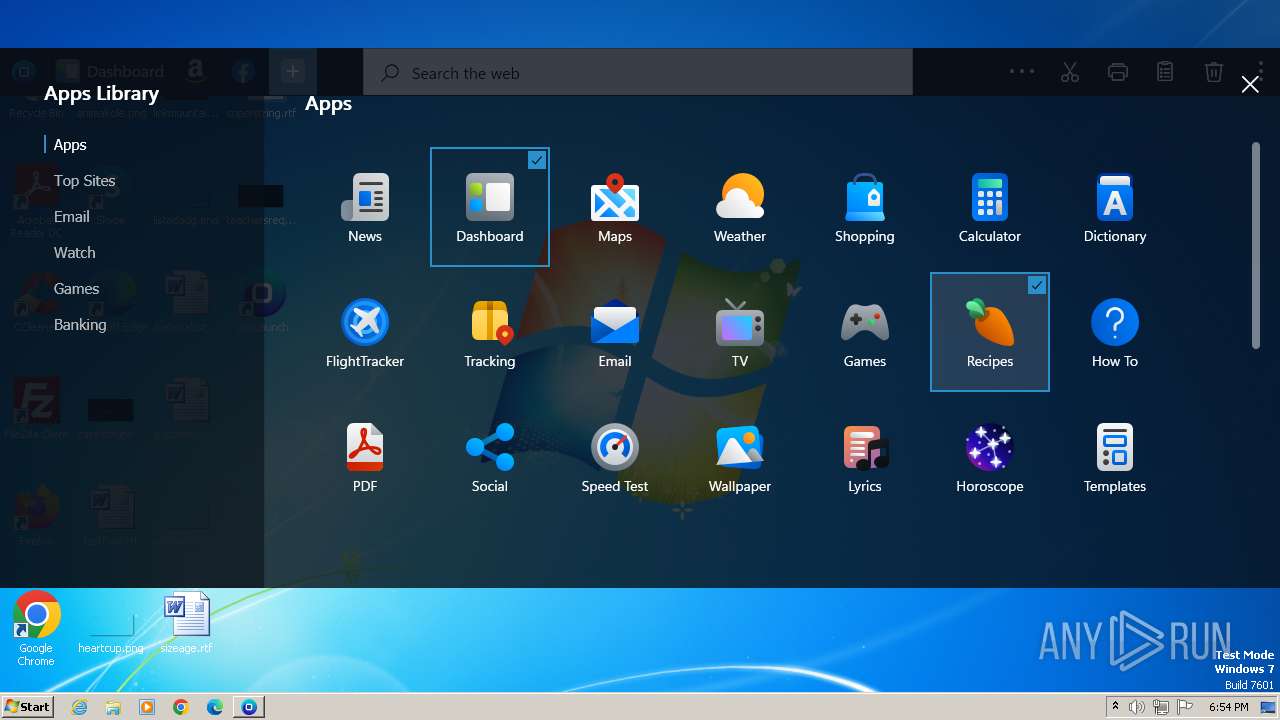Open the Templates app
Screen dimensions: 1280x720
(1115, 457)
